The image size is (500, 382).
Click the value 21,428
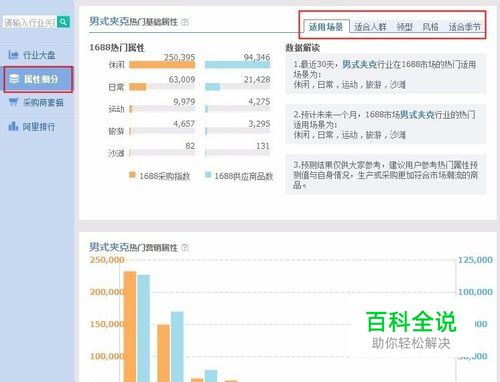click(257, 80)
